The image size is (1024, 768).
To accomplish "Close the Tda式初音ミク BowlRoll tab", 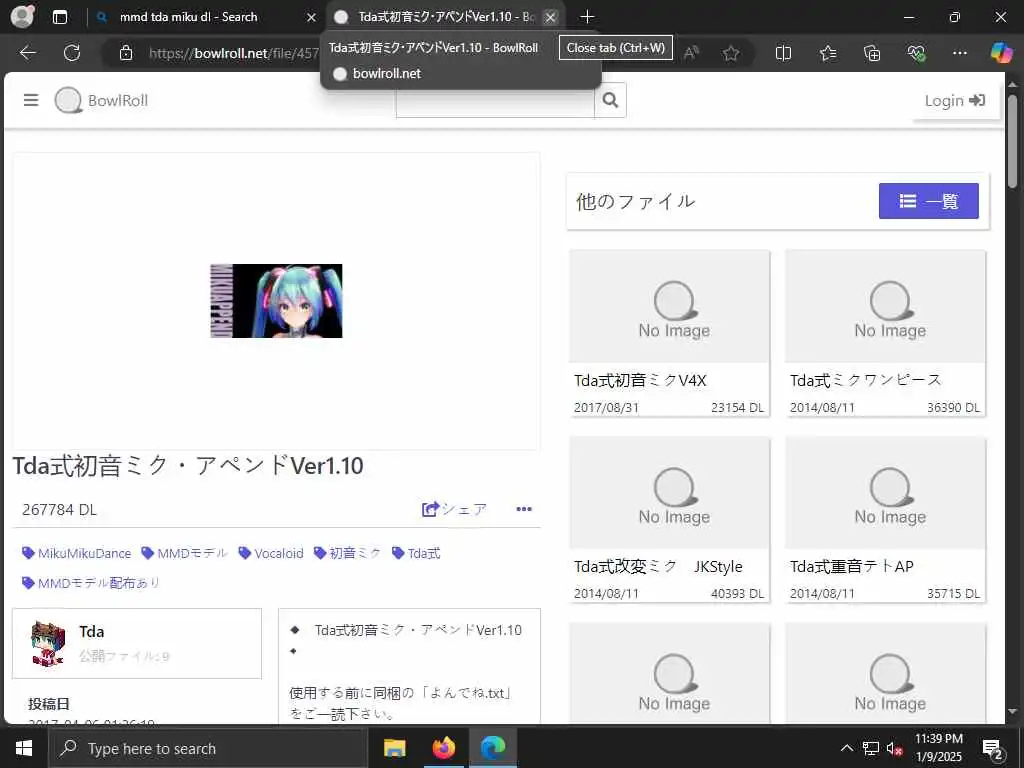I will click(551, 17).
